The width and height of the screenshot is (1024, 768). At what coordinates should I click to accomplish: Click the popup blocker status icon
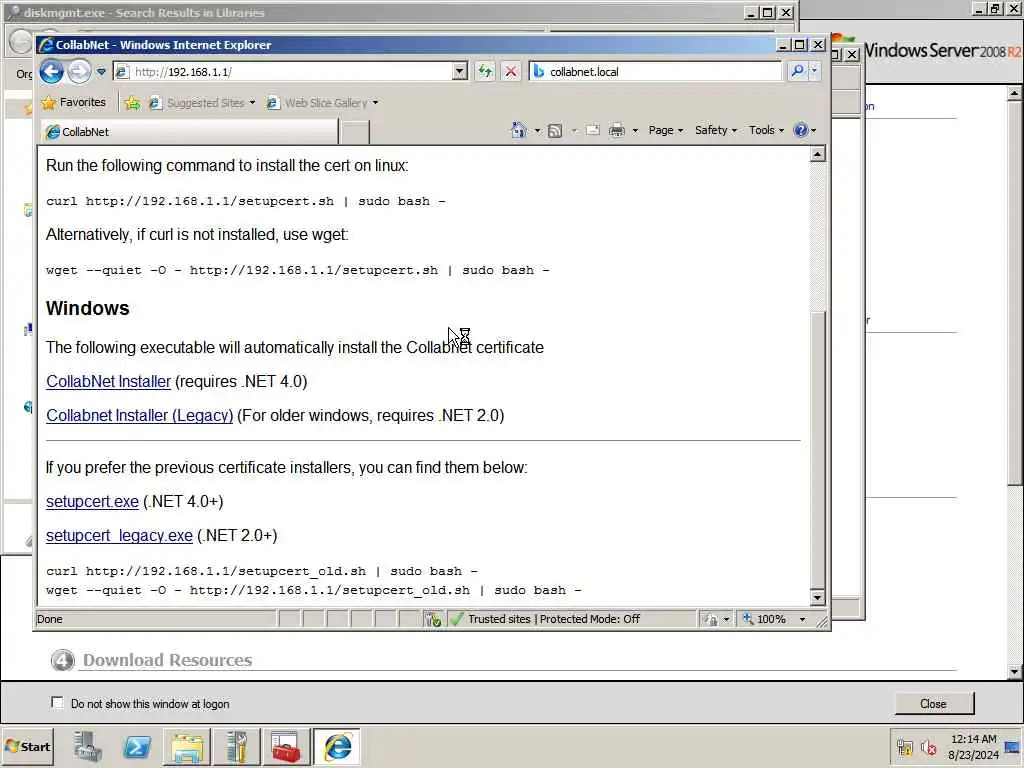click(x=433, y=619)
